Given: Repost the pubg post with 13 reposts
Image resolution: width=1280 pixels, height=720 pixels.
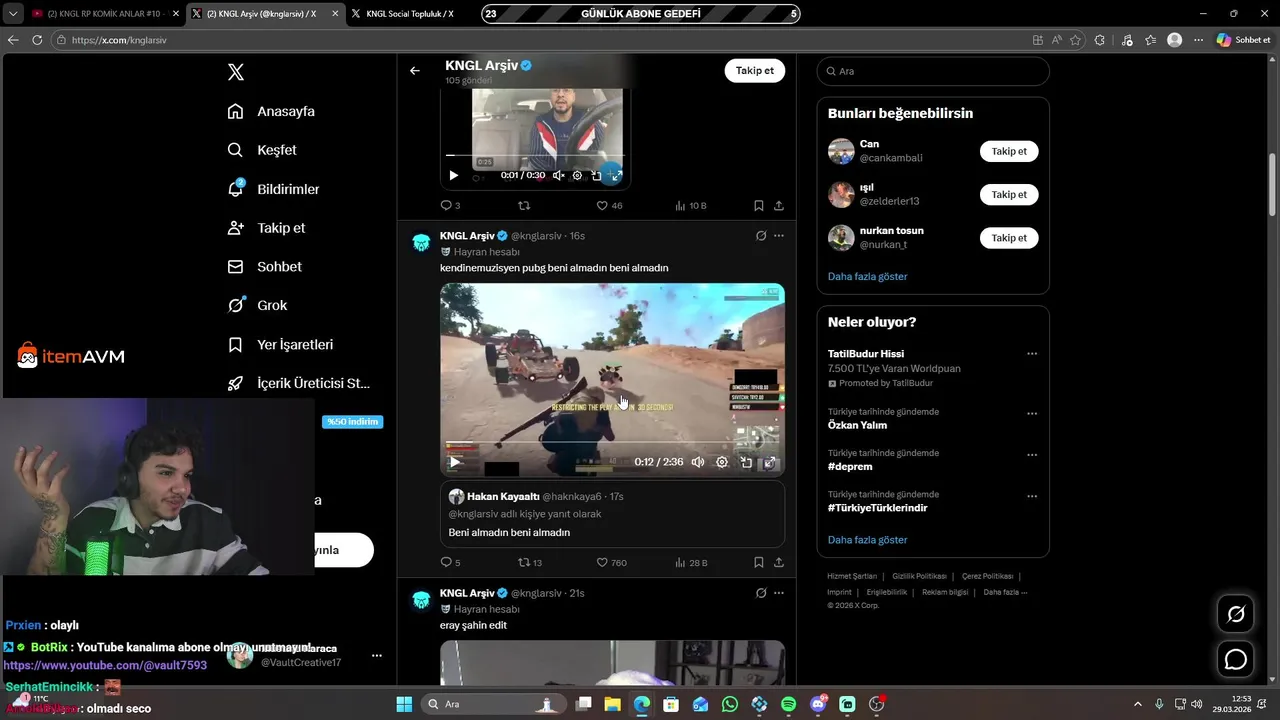Looking at the screenshot, I should 529,562.
